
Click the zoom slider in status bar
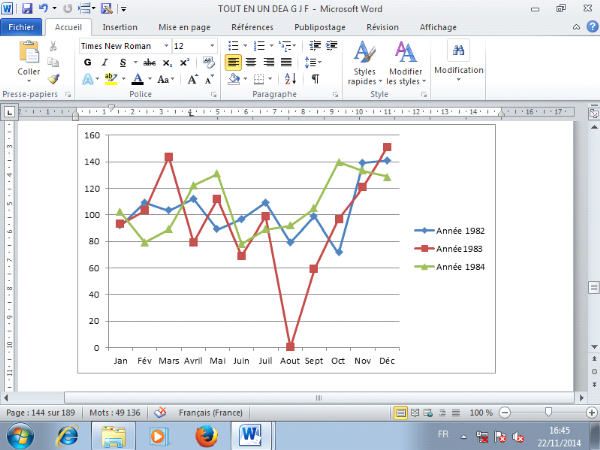(548, 412)
